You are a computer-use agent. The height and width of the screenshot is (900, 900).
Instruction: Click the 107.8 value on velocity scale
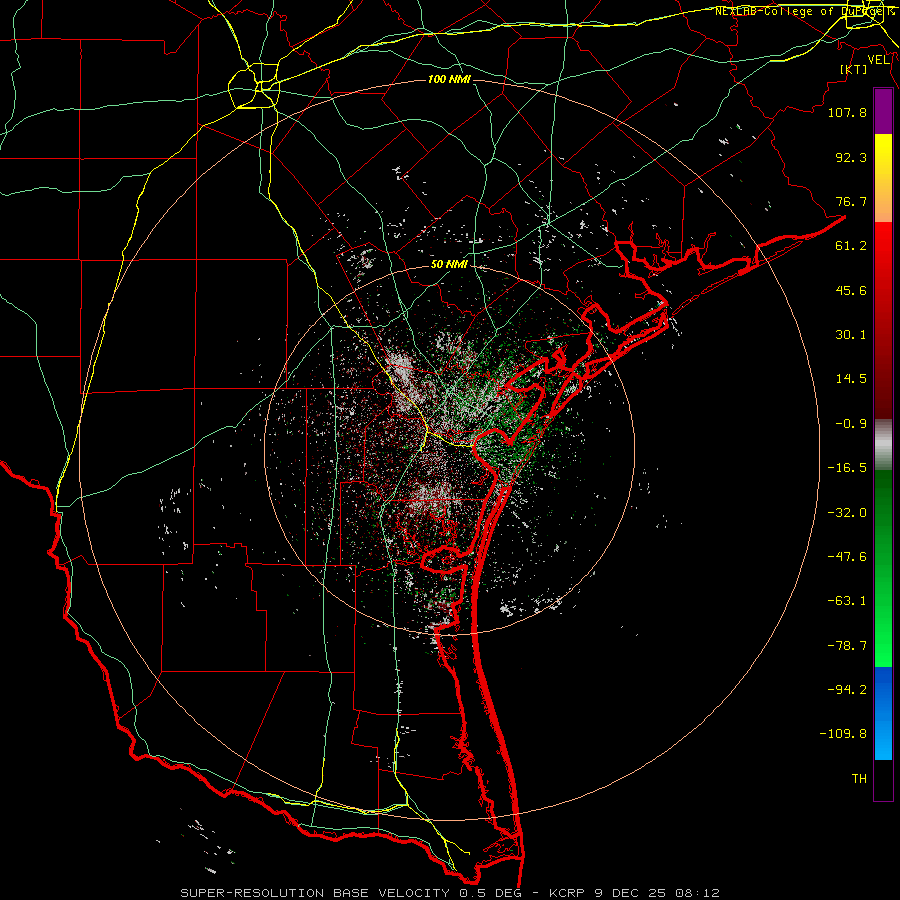click(847, 112)
